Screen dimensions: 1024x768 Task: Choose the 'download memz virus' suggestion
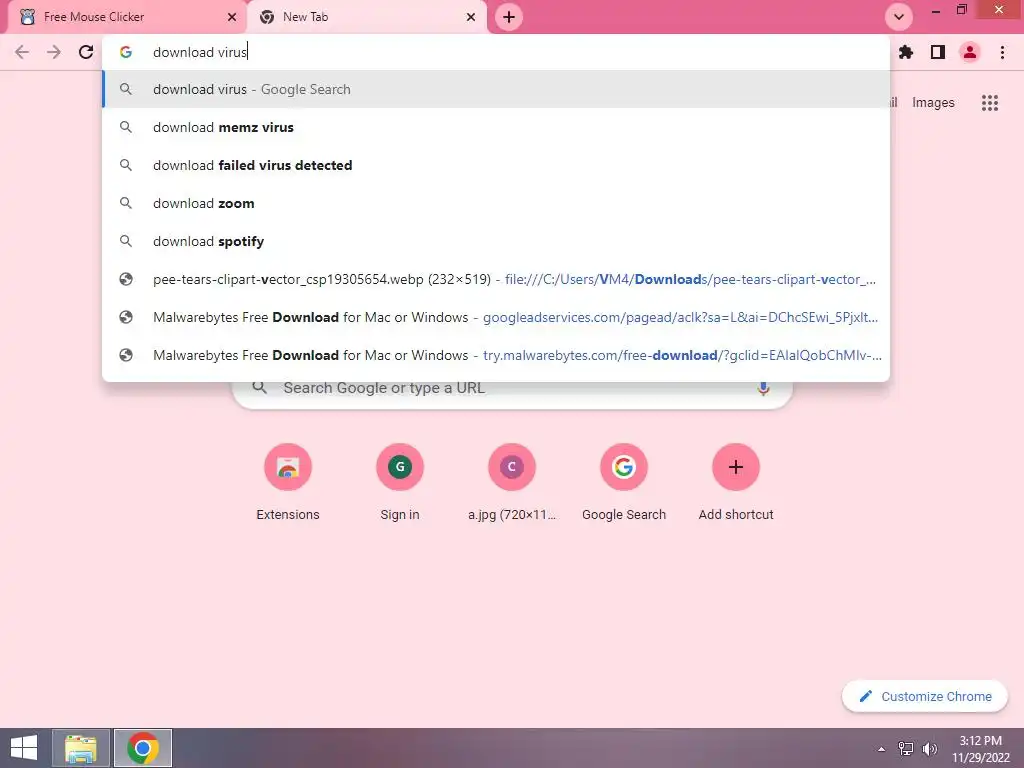496,127
